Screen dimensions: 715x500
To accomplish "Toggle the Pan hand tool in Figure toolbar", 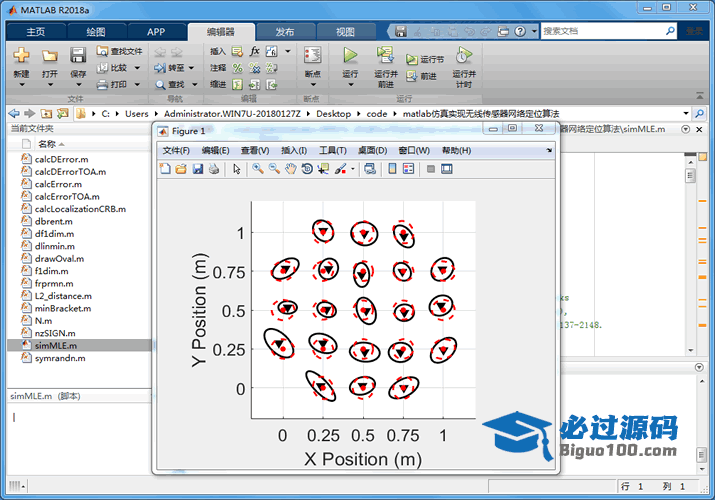I will (290, 169).
